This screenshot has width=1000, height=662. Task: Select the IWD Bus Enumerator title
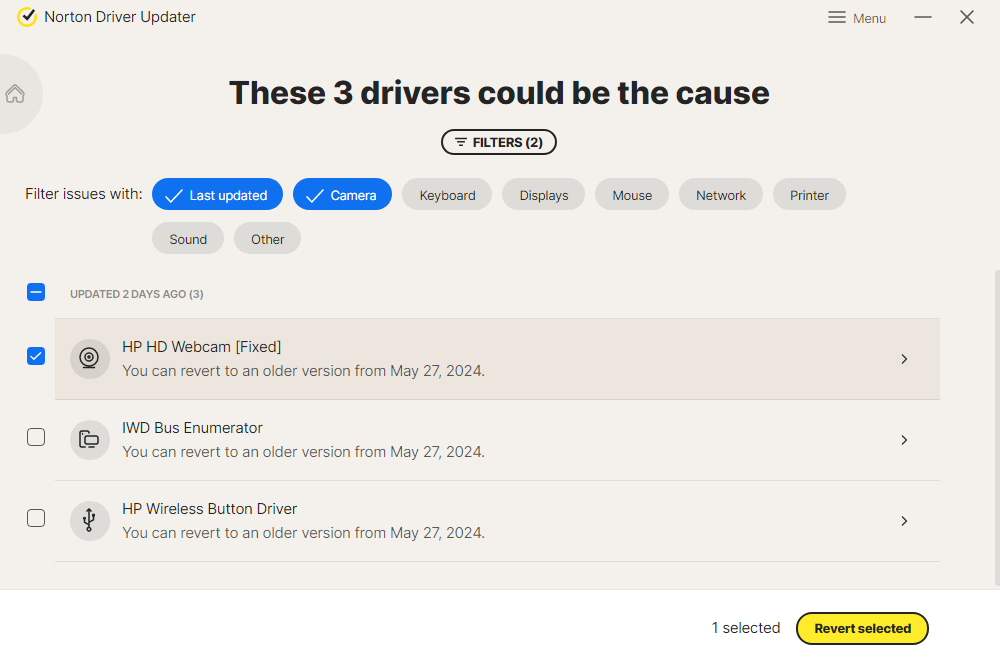tap(192, 427)
